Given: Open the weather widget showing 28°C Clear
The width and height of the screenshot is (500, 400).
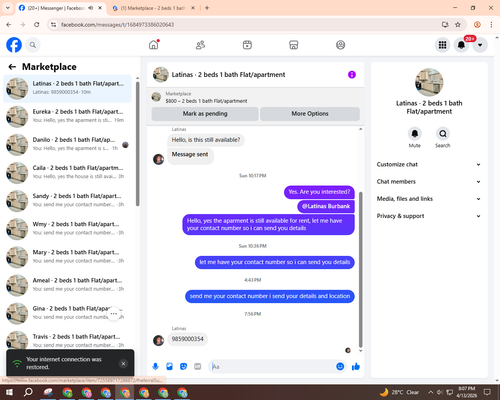Looking at the screenshot, I should (x=399, y=392).
